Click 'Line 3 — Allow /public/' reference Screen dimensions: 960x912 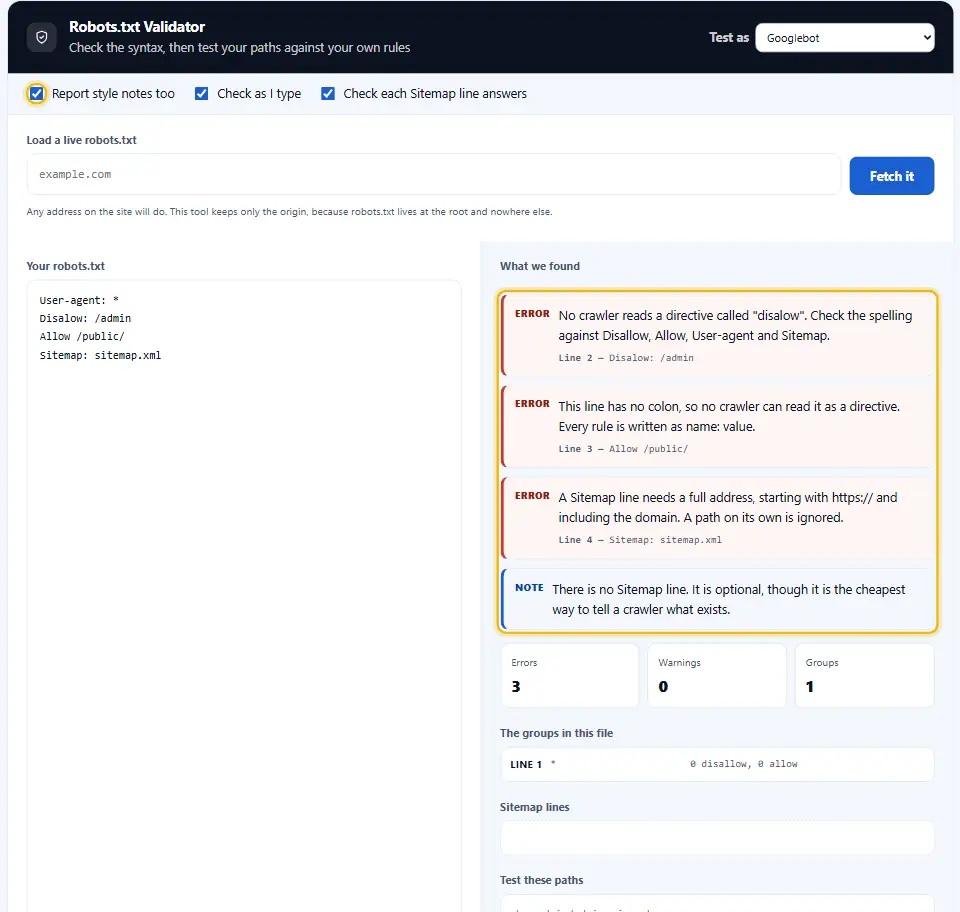click(623, 449)
